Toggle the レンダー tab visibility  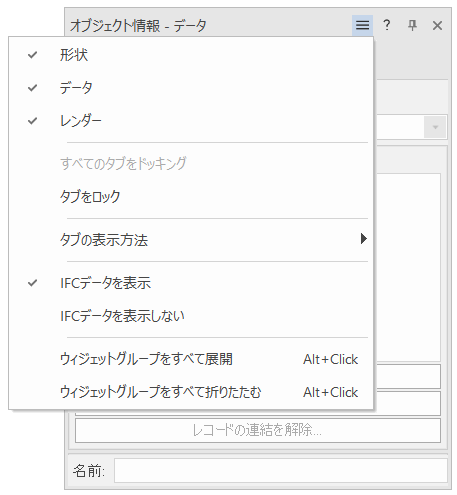(x=191, y=121)
